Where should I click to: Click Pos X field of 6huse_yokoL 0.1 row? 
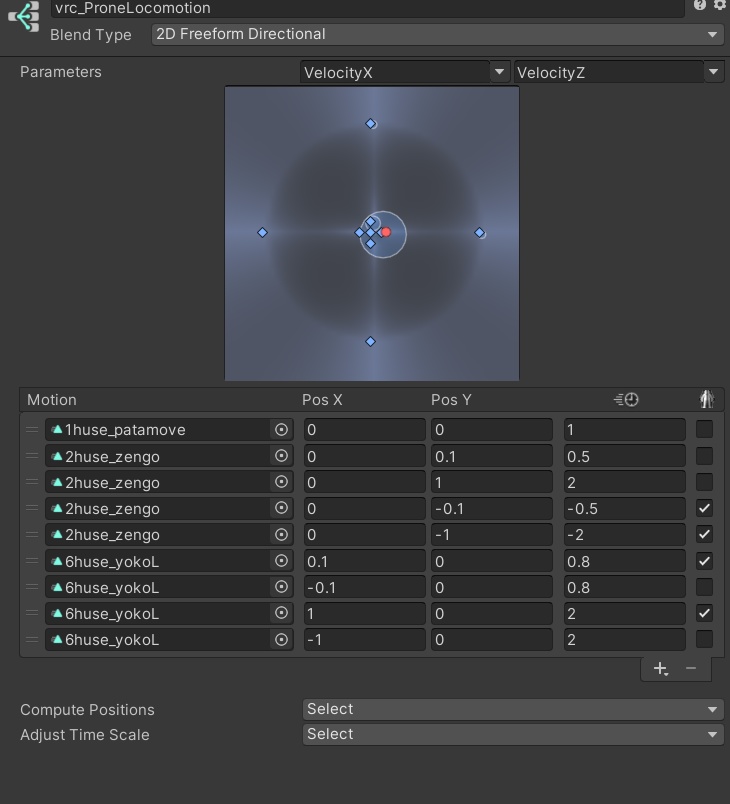coord(364,561)
